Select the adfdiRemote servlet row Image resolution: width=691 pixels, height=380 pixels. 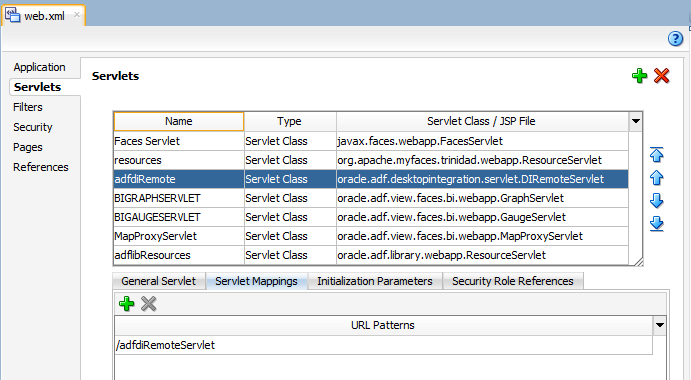click(x=371, y=179)
